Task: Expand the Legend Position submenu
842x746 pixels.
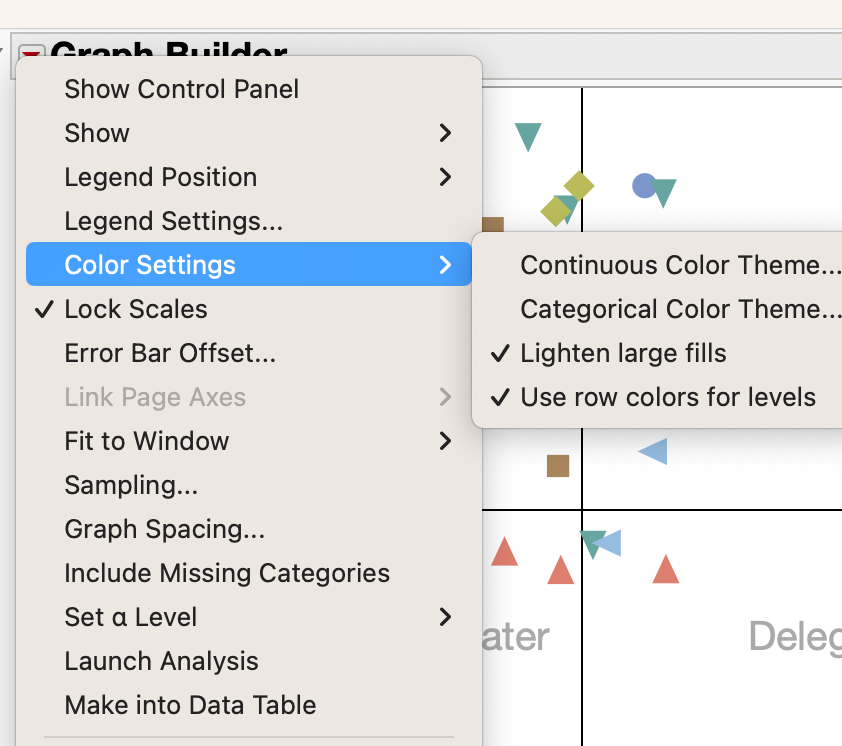Action: pos(160,177)
